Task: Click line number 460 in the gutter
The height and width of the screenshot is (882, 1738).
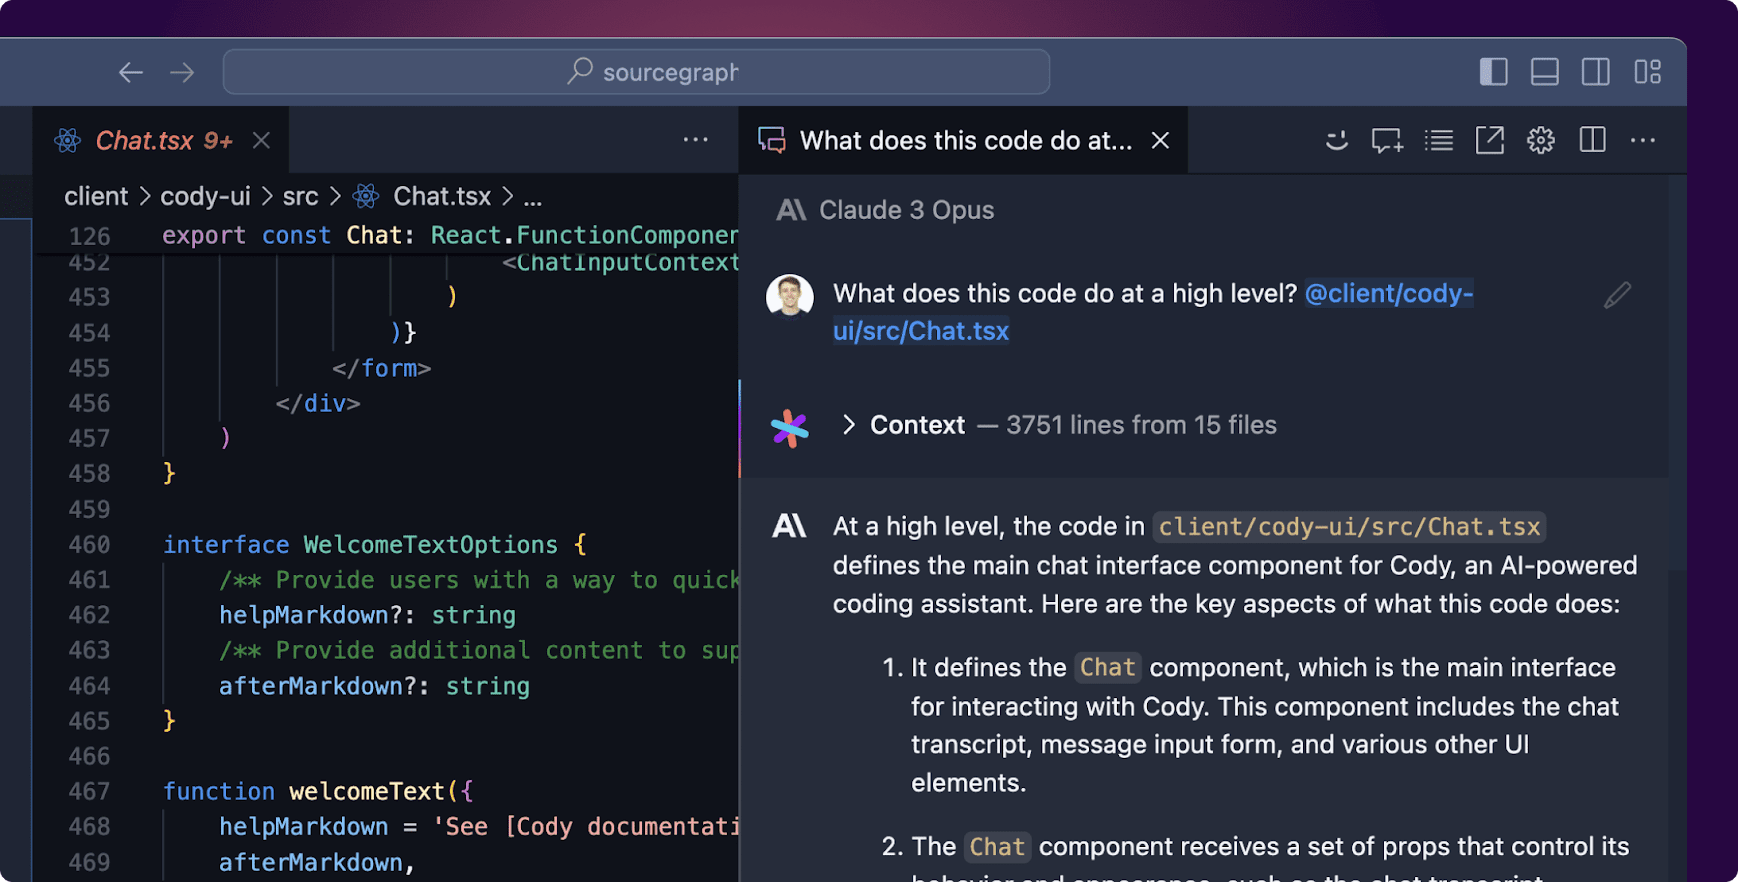Action: tap(89, 545)
